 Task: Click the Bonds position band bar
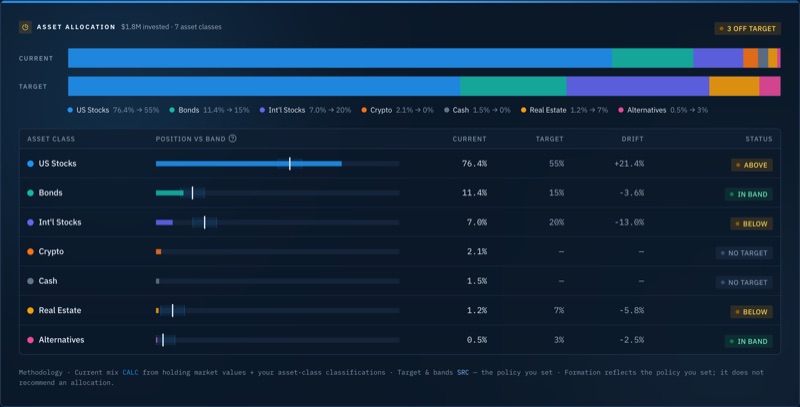pos(278,193)
